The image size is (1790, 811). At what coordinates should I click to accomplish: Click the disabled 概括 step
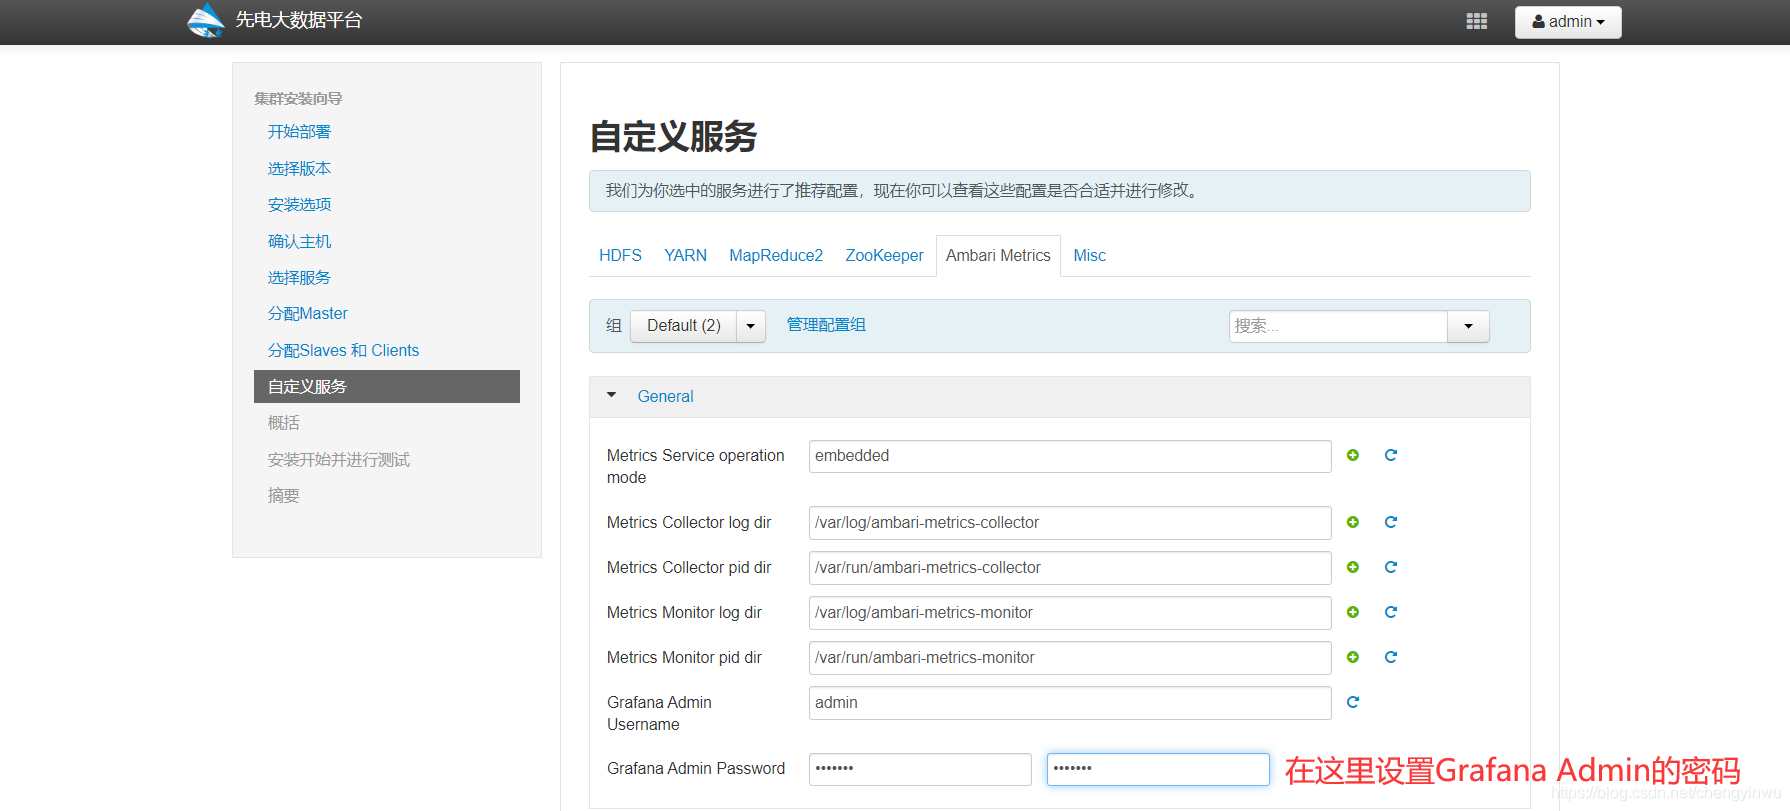(283, 423)
